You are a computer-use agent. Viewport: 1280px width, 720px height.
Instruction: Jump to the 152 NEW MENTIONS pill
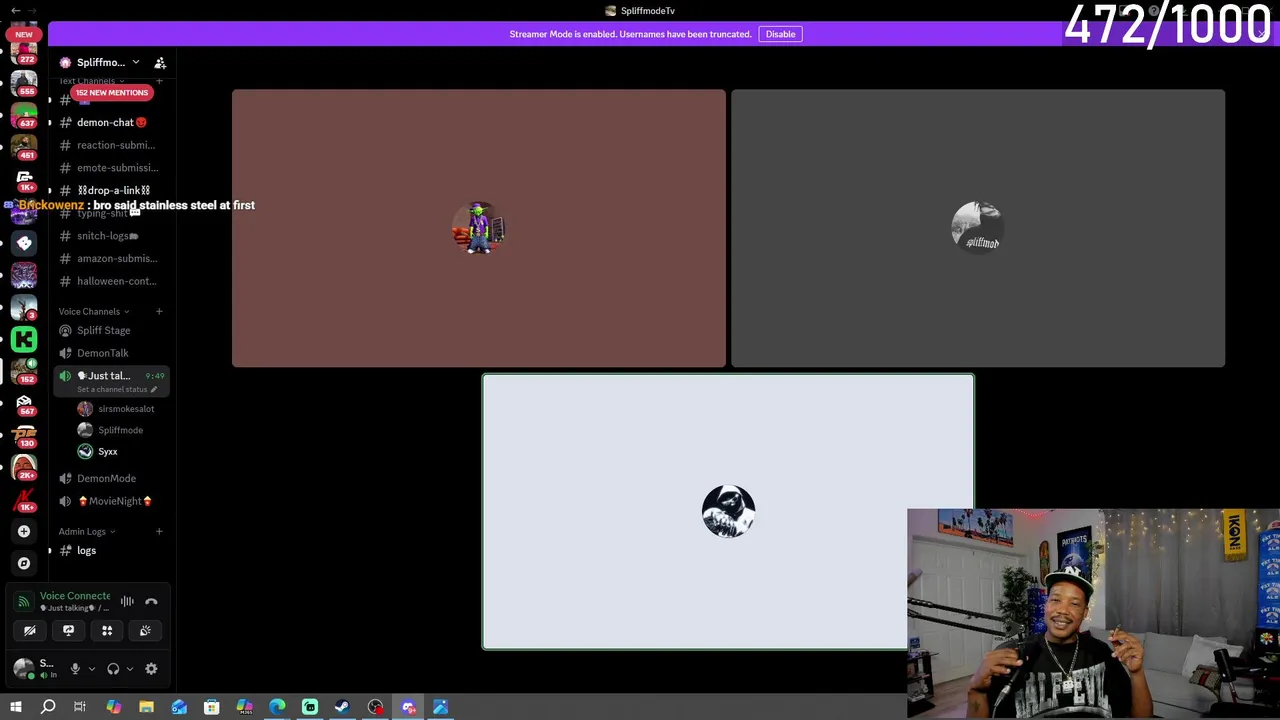click(x=111, y=92)
